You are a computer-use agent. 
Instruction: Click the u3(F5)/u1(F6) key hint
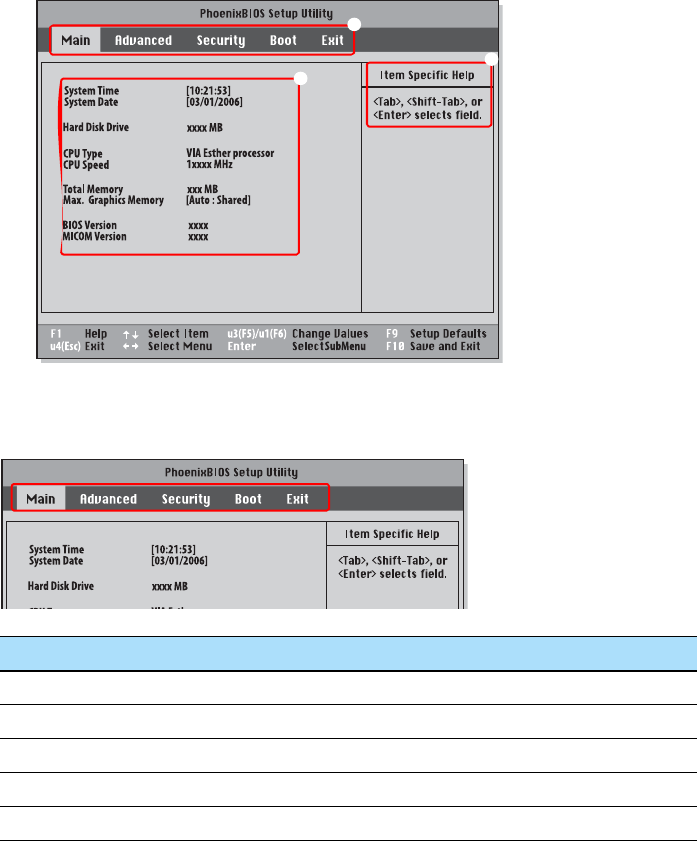pyautogui.click(x=257, y=334)
